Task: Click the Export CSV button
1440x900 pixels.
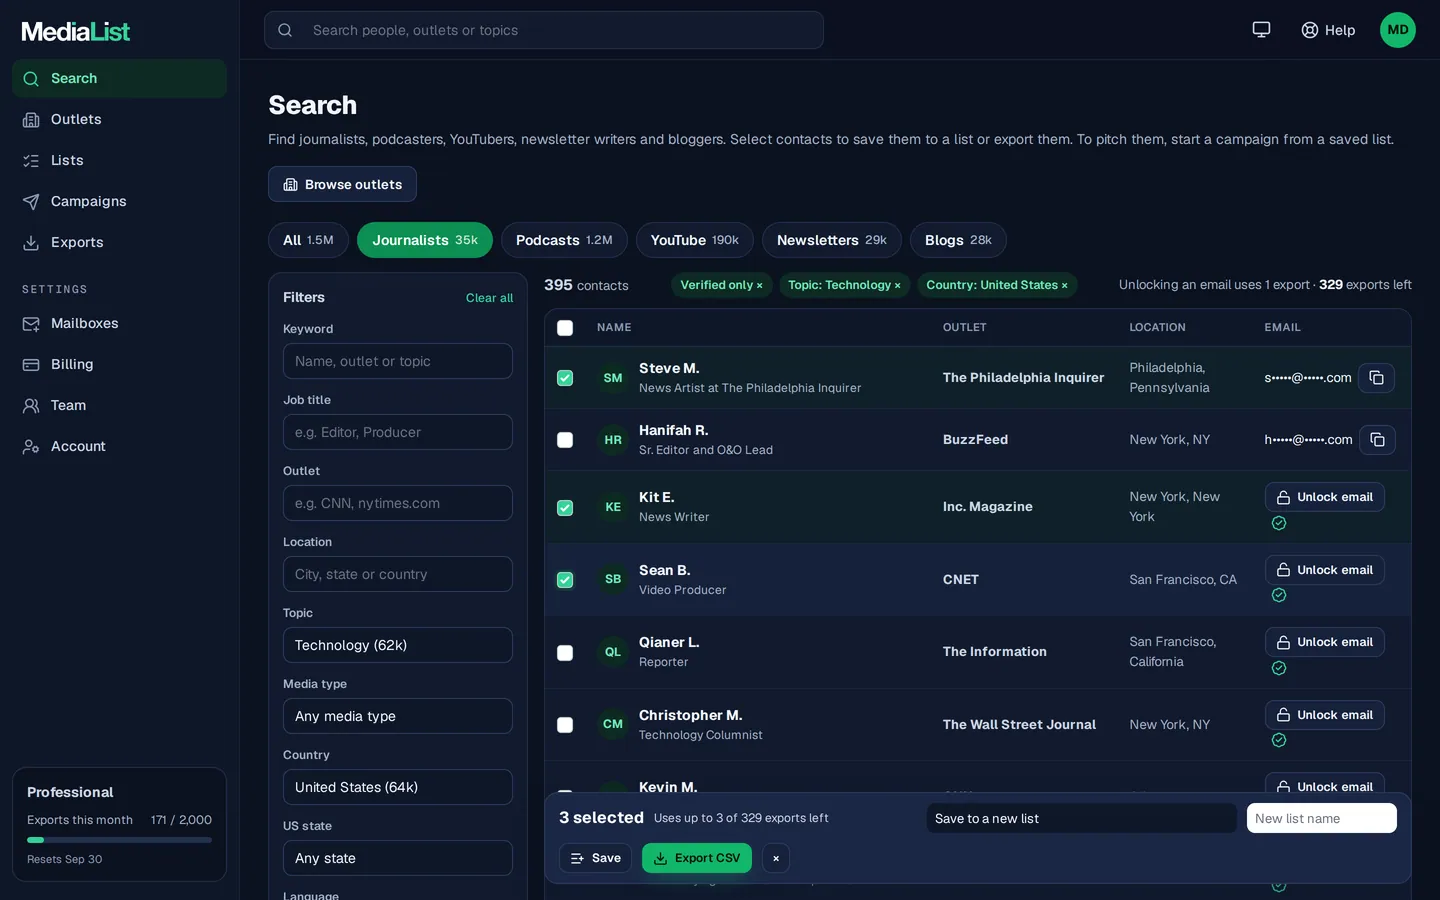Action: pos(697,858)
